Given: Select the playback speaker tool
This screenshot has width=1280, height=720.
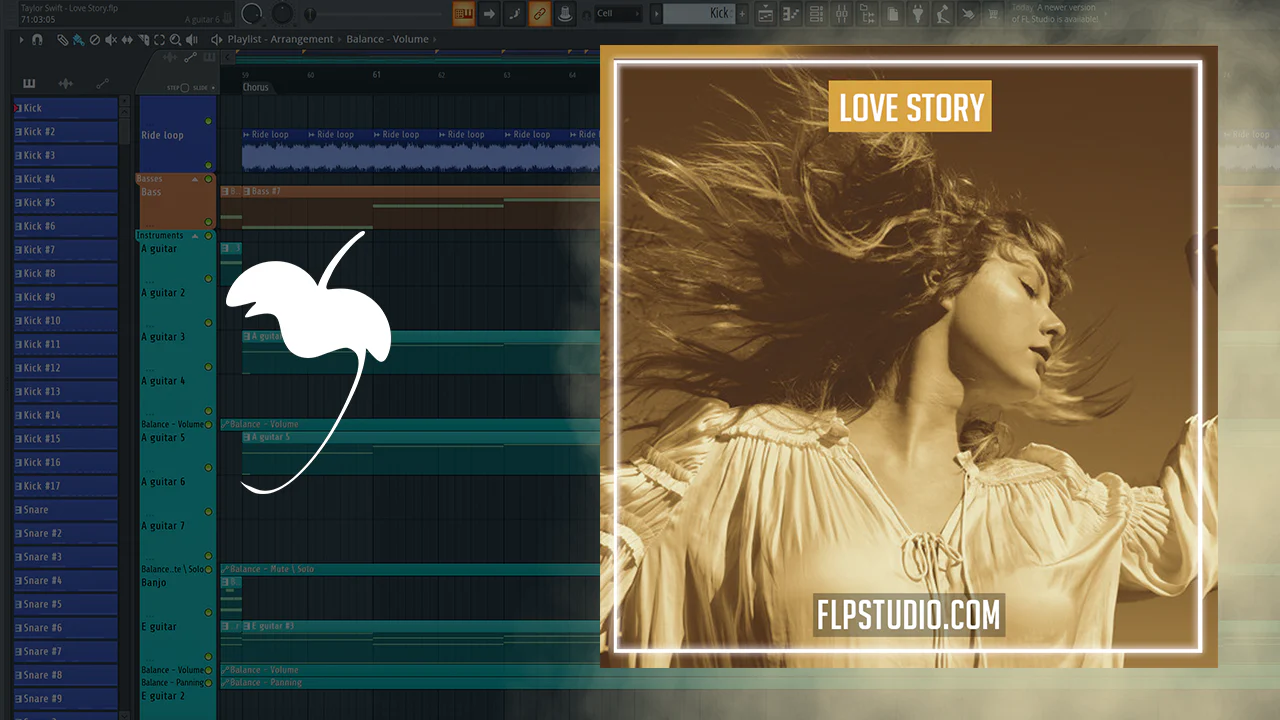Looking at the screenshot, I should (x=191, y=40).
